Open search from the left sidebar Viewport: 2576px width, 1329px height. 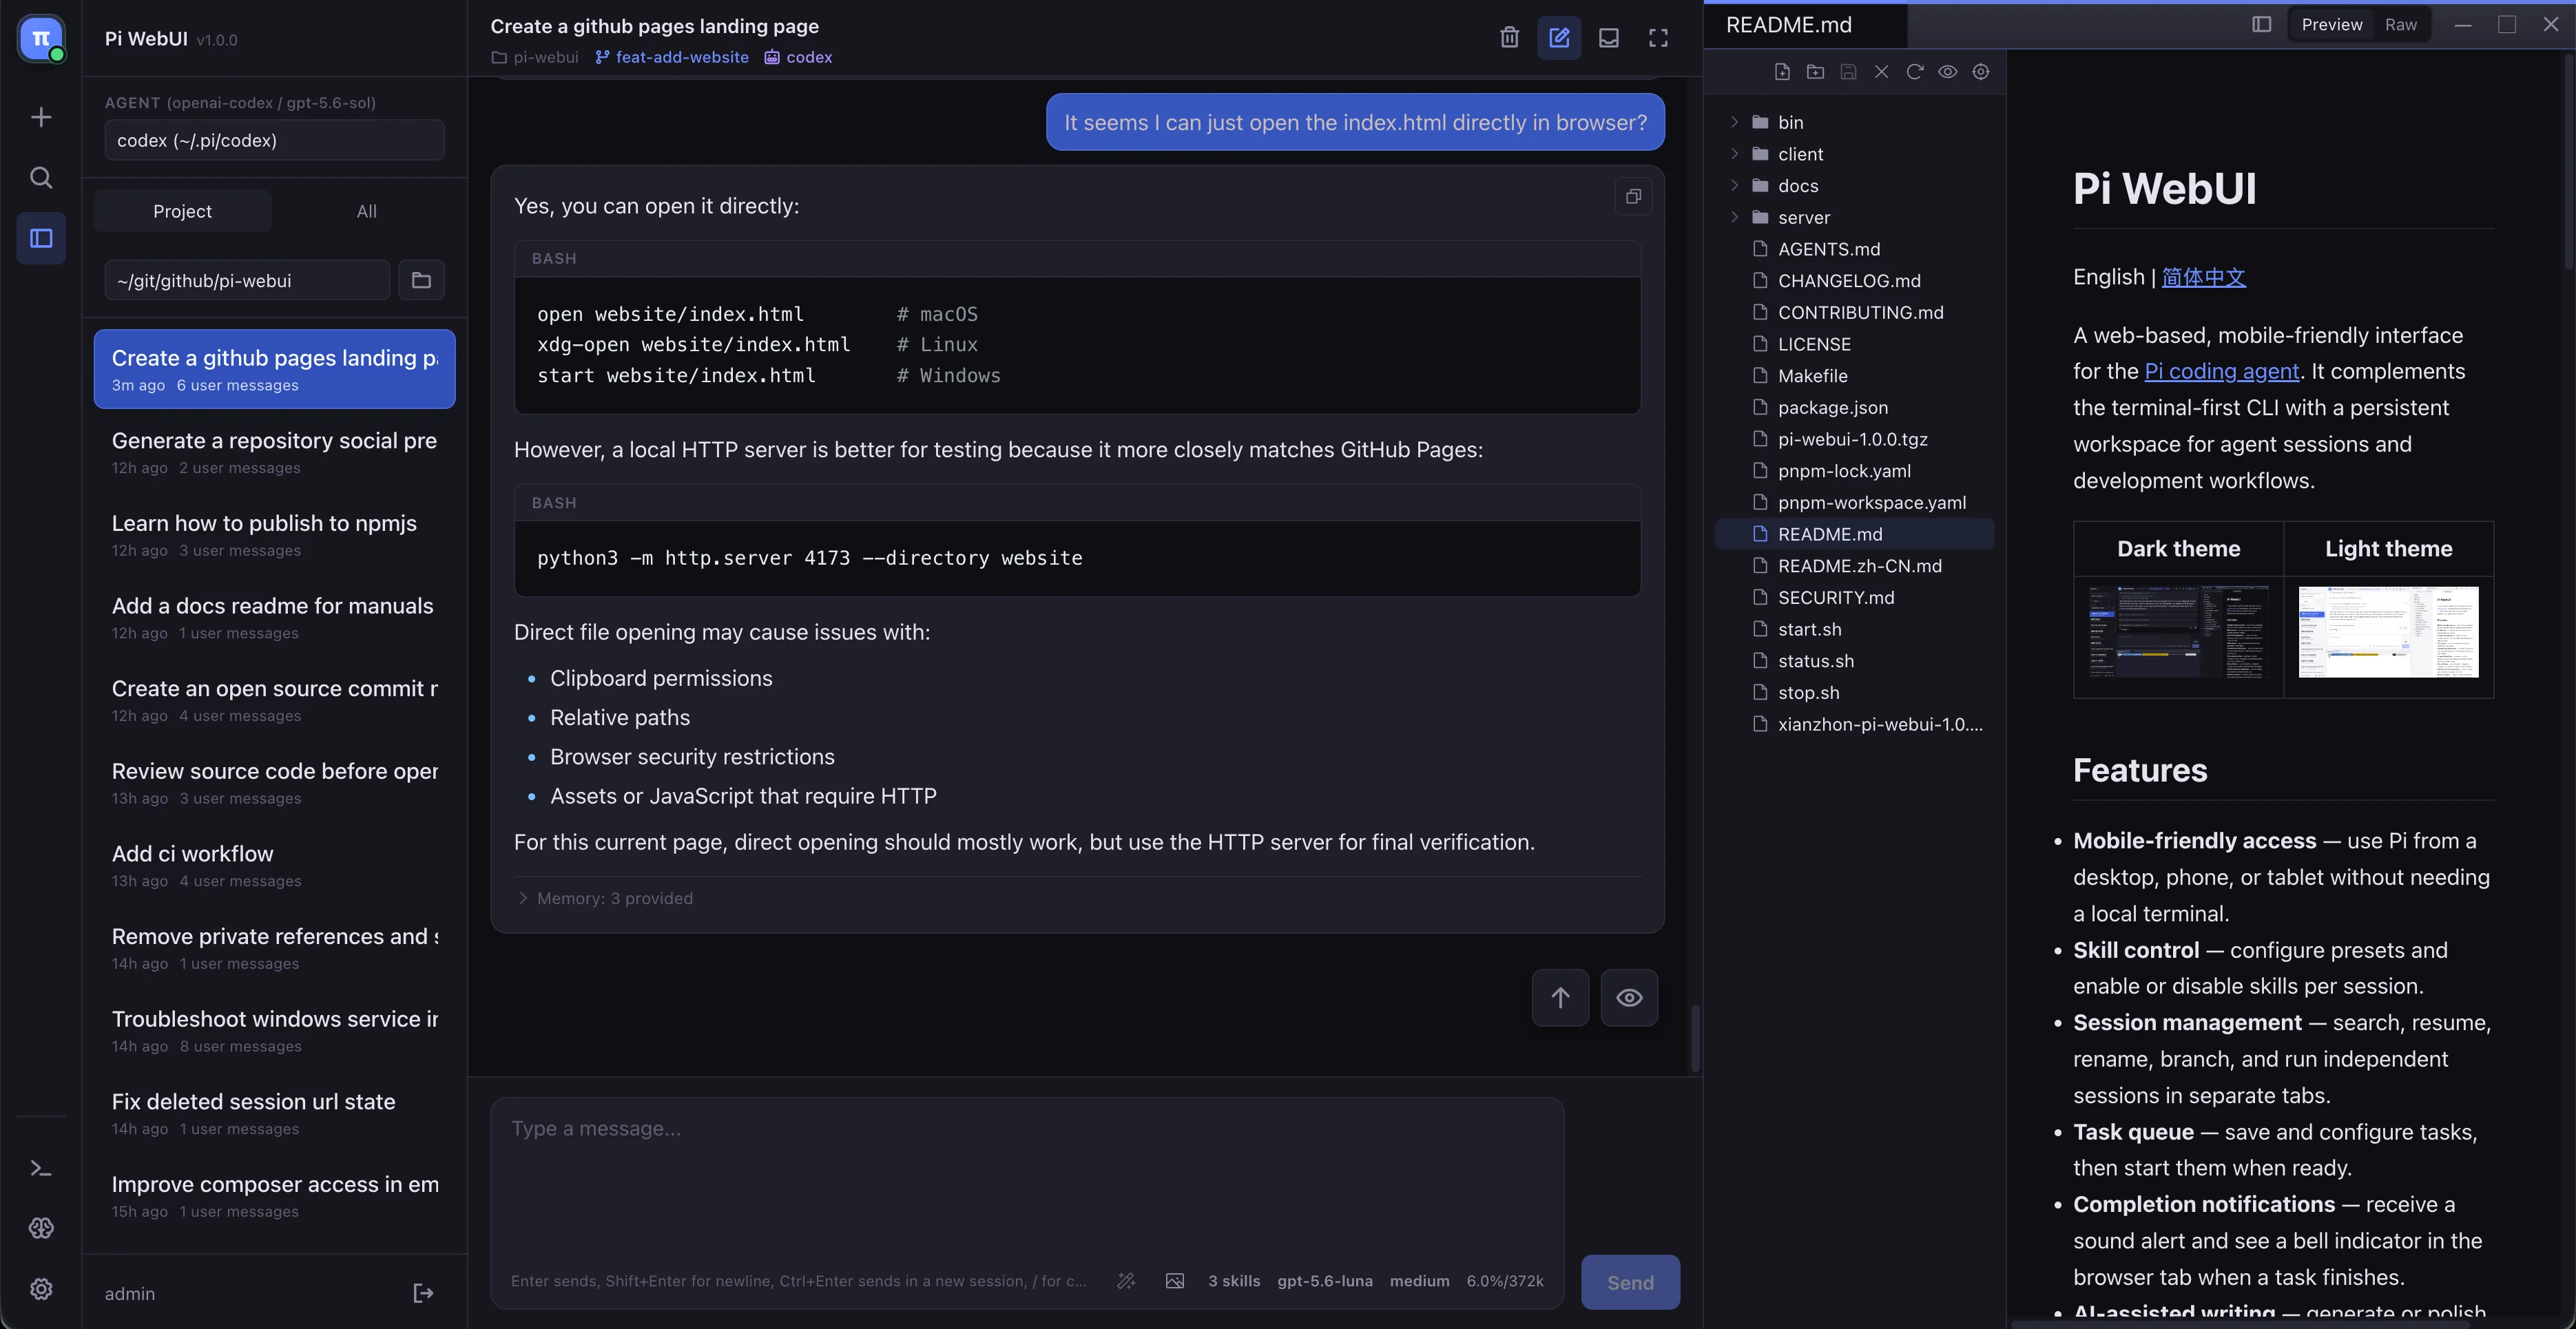click(x=41, y=178)
